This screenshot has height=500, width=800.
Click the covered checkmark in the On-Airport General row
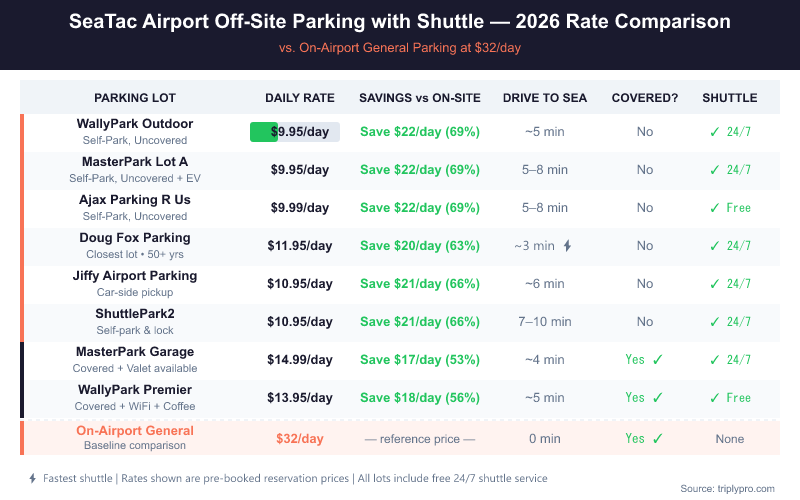tap(657, 438)
